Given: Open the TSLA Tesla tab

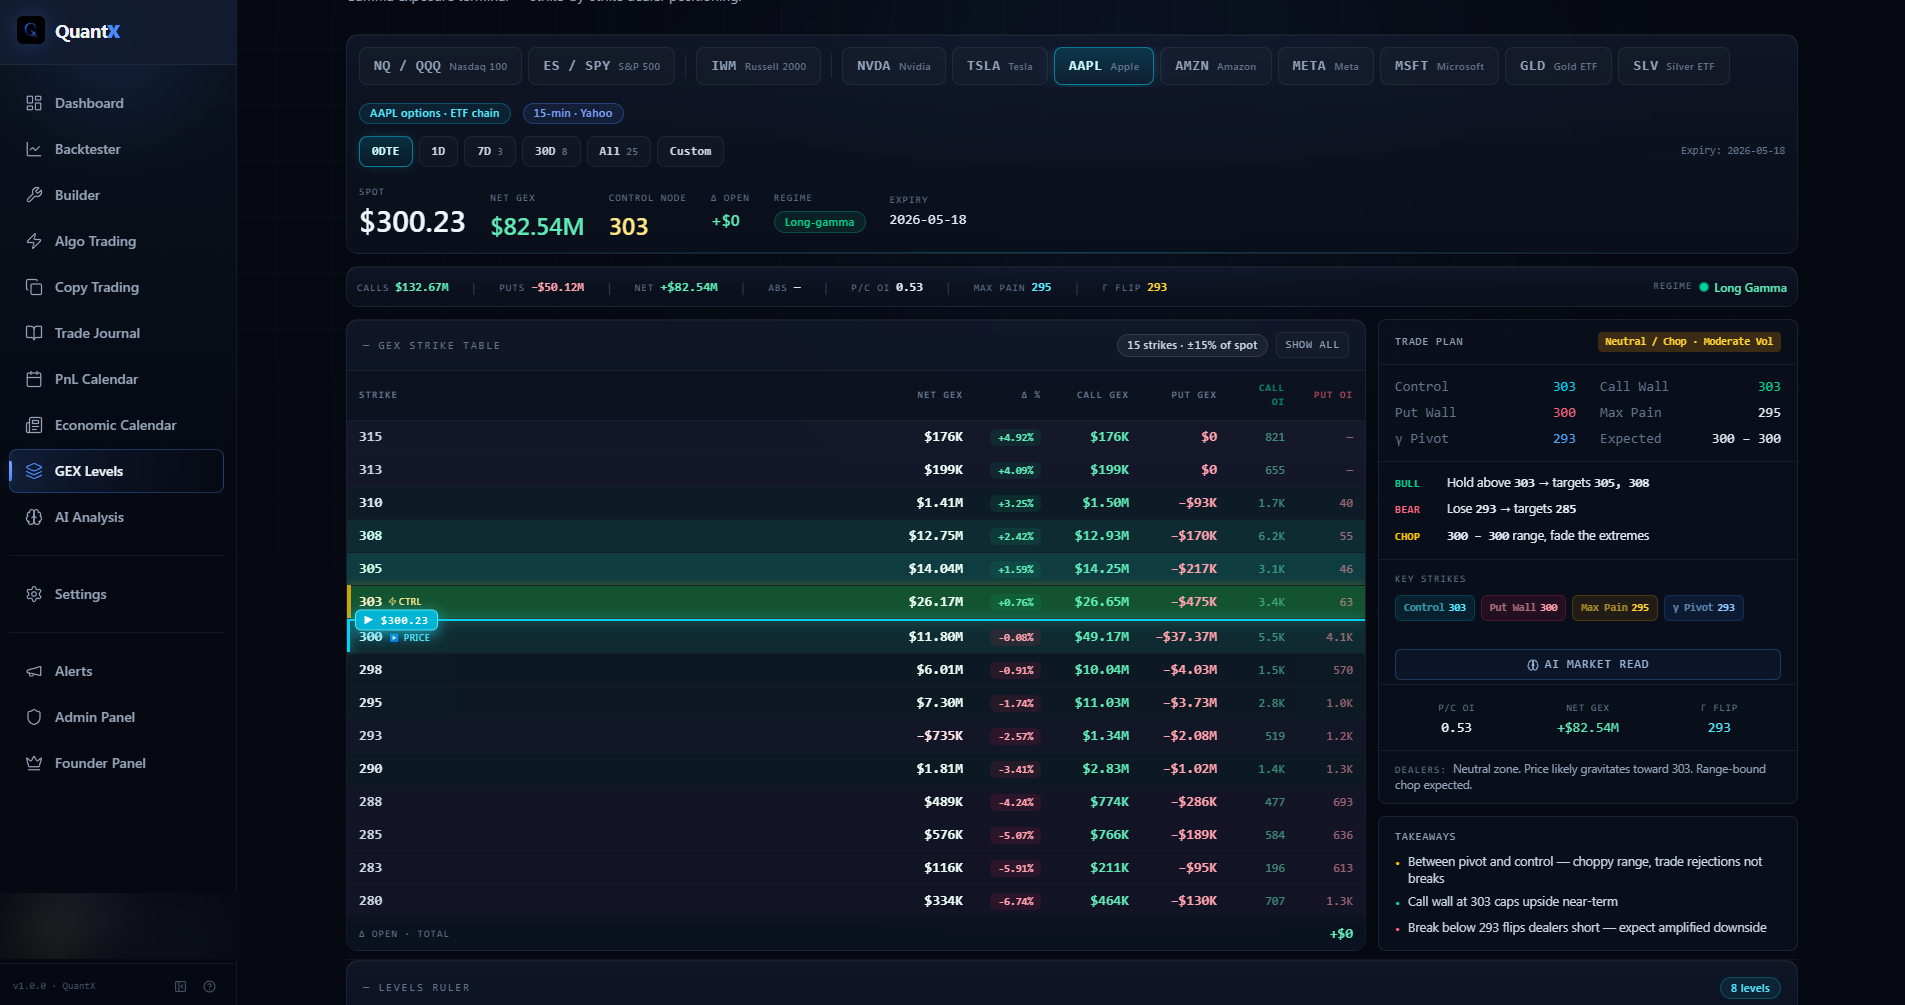Looking at the screenshot, I should [x=1000, y=66].
